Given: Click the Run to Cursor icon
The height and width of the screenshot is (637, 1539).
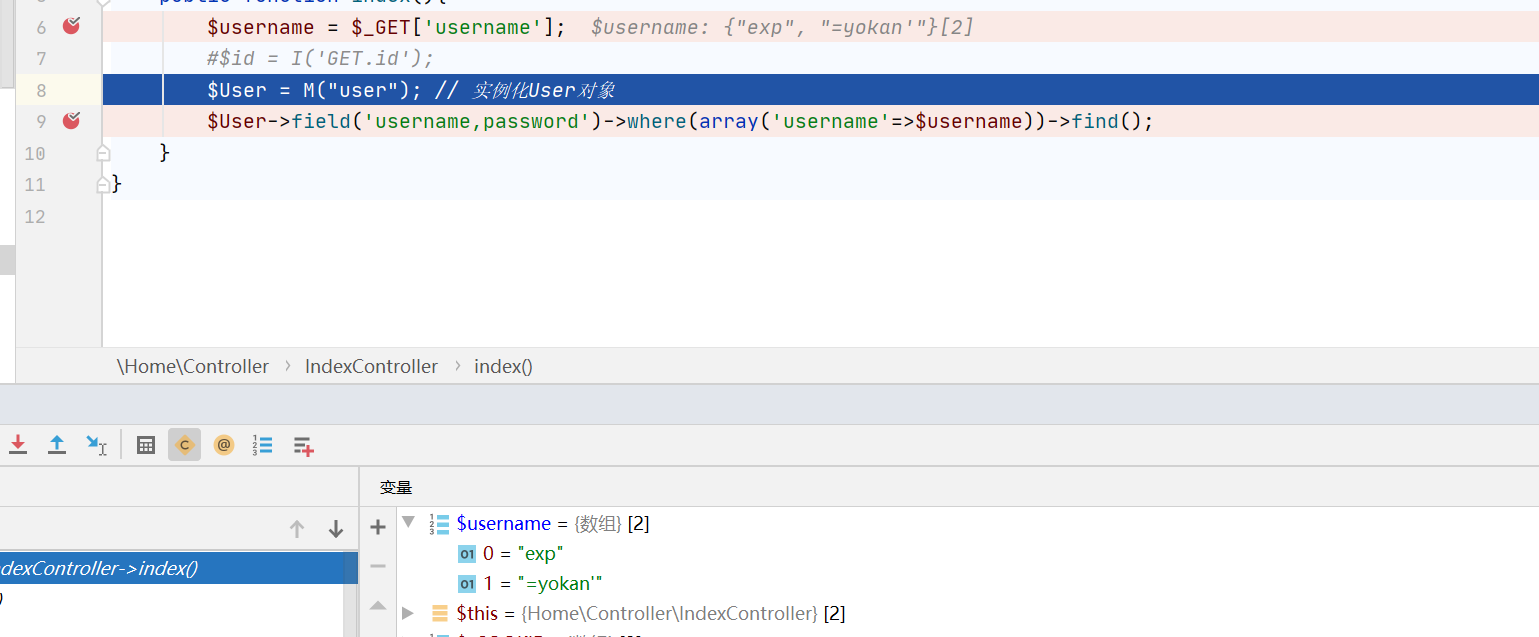Looking at the screenshot, I should click(x=96, y=445).
